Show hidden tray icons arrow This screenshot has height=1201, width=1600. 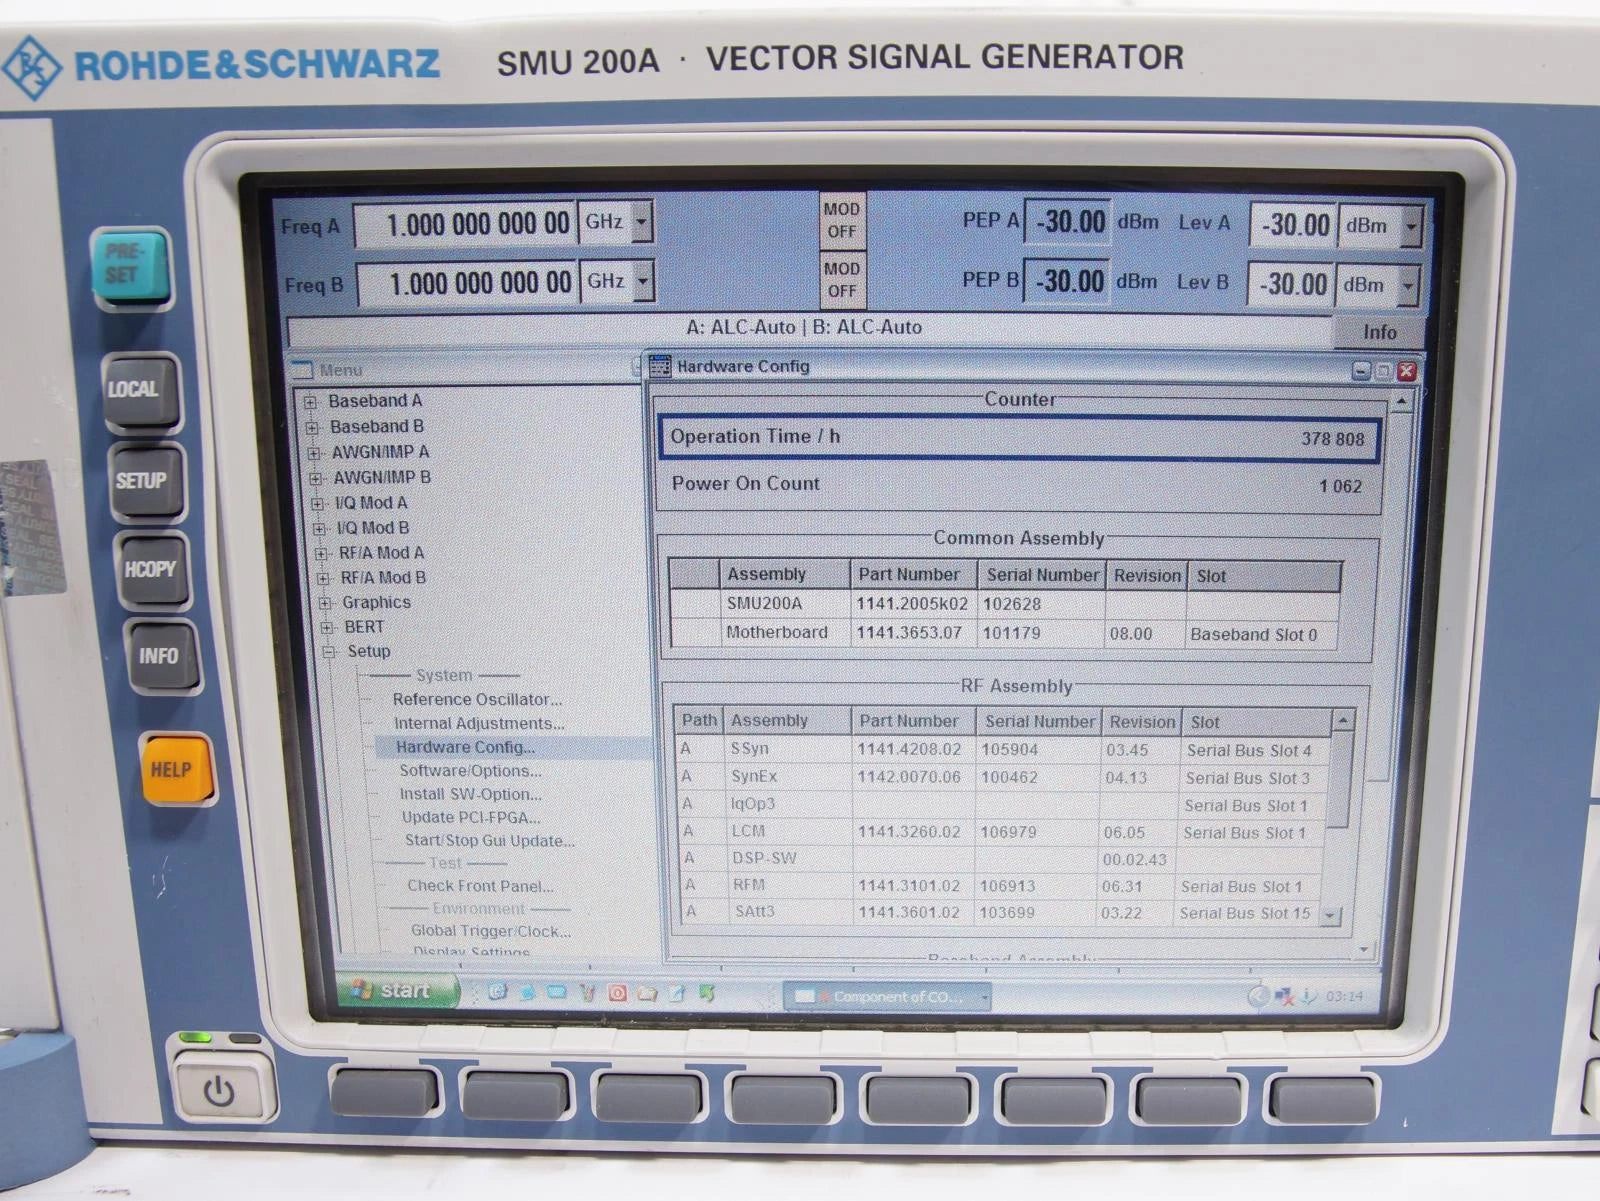point(1259,996)
